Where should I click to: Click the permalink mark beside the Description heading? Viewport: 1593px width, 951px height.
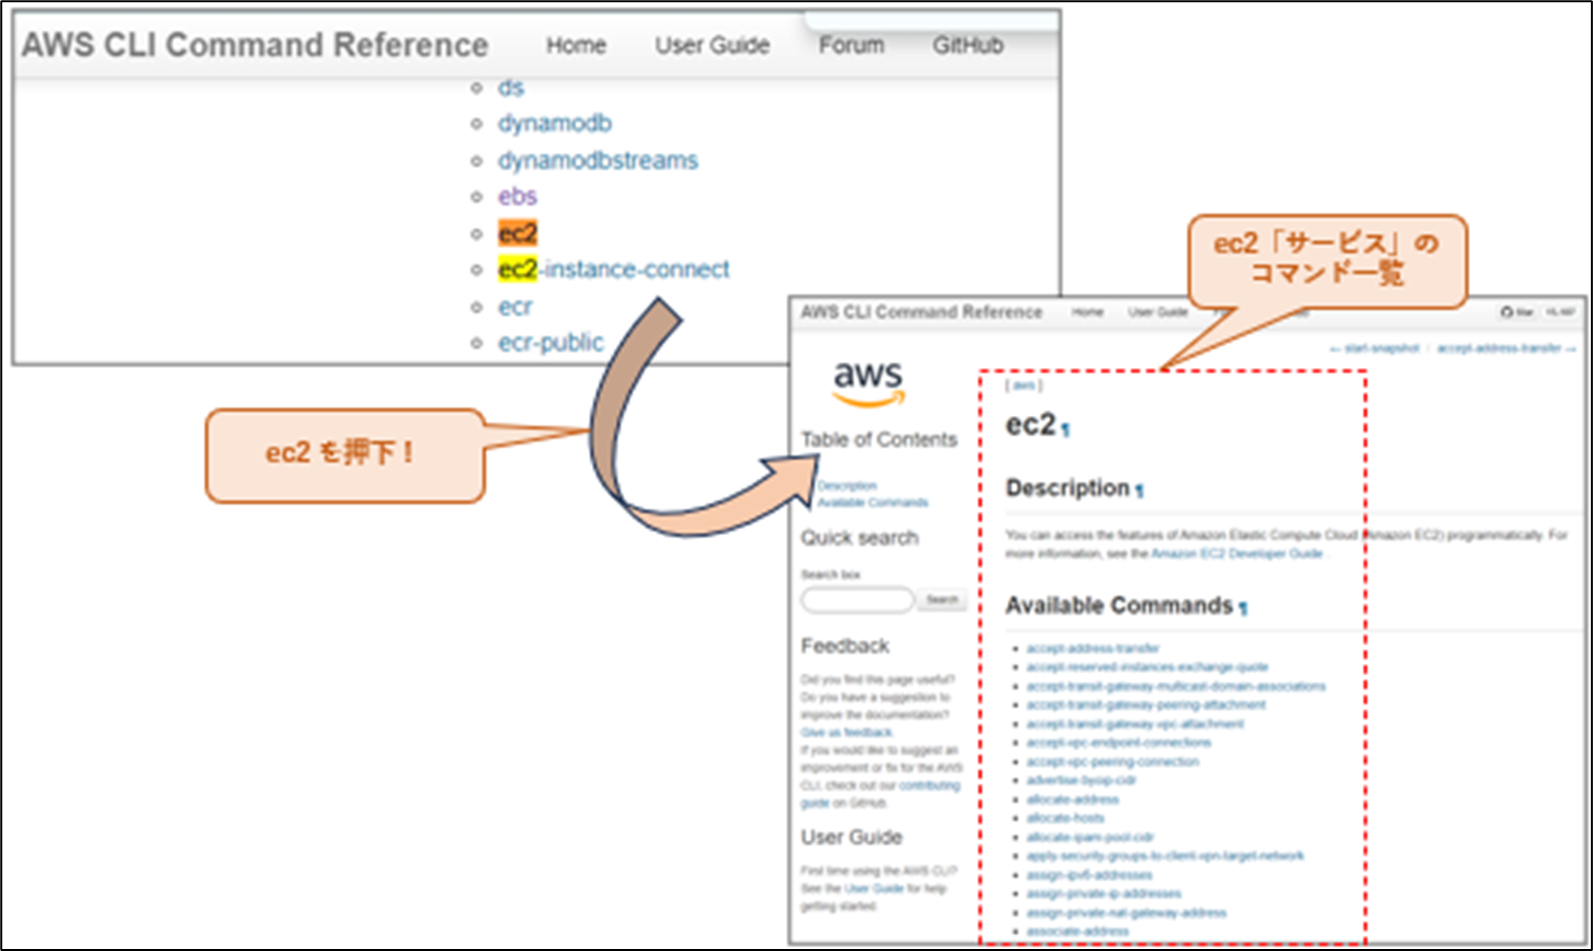(x=1139, y=490)
